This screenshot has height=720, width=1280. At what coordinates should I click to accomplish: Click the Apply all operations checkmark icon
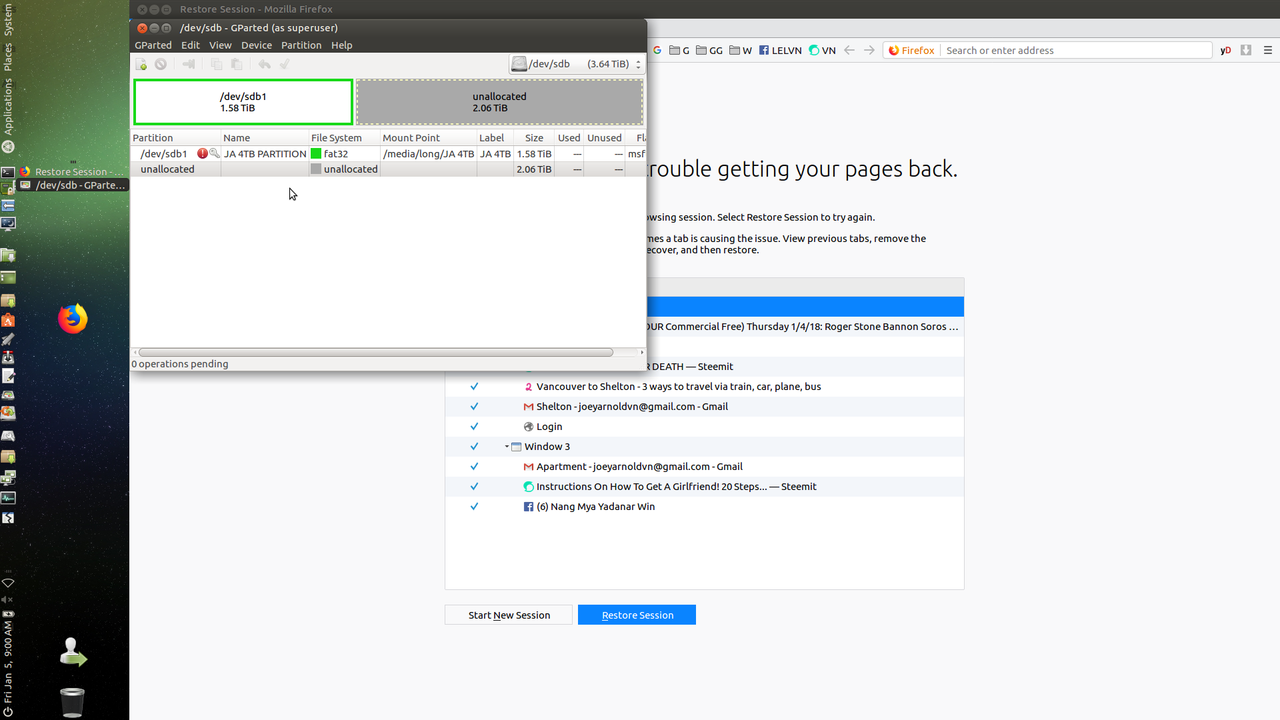[284, 64]
